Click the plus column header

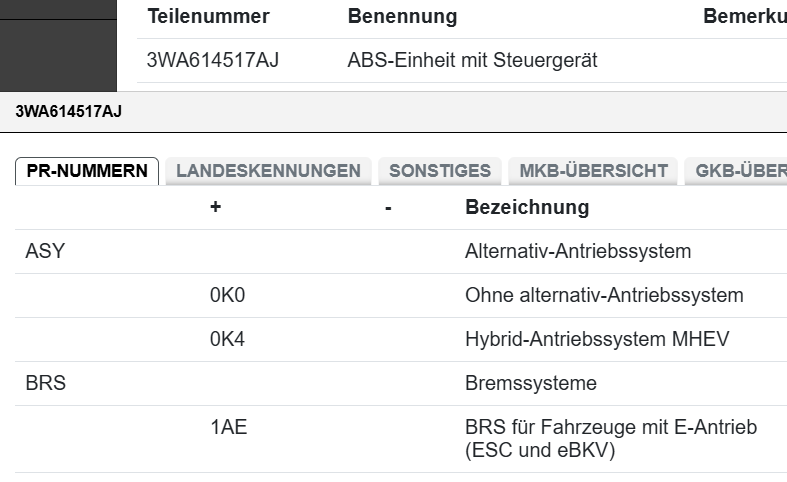215,208
